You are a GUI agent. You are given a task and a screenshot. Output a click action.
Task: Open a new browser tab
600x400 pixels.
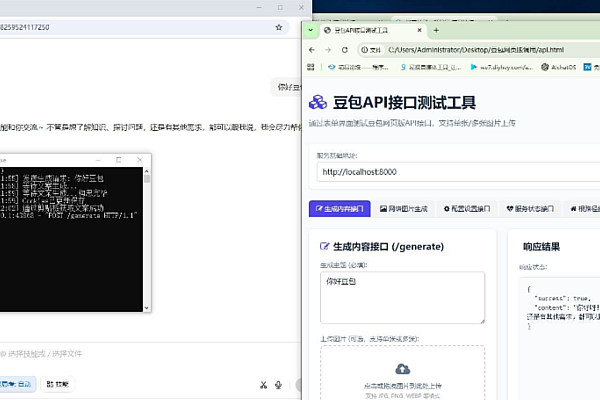pyautogui.click(x=436, y=30)
